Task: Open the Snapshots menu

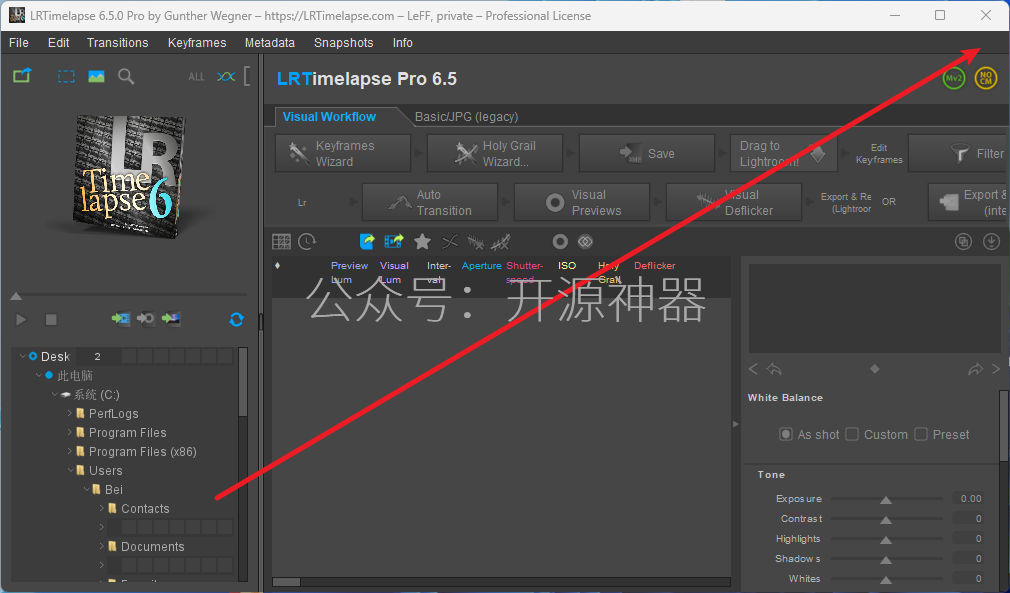Action: [x=343, y=42]
